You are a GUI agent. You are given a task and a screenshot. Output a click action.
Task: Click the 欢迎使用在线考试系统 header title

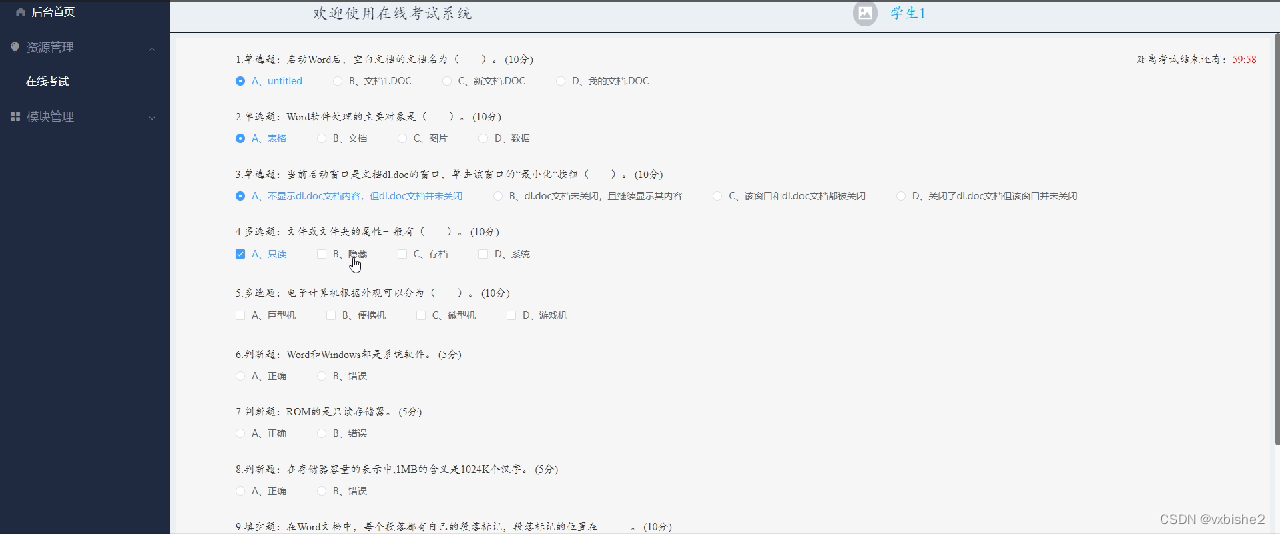(x=393, y=13)
